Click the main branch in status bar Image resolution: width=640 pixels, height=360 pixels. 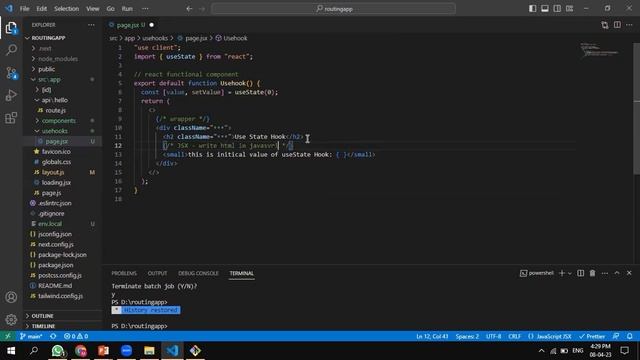coord(31,336)
